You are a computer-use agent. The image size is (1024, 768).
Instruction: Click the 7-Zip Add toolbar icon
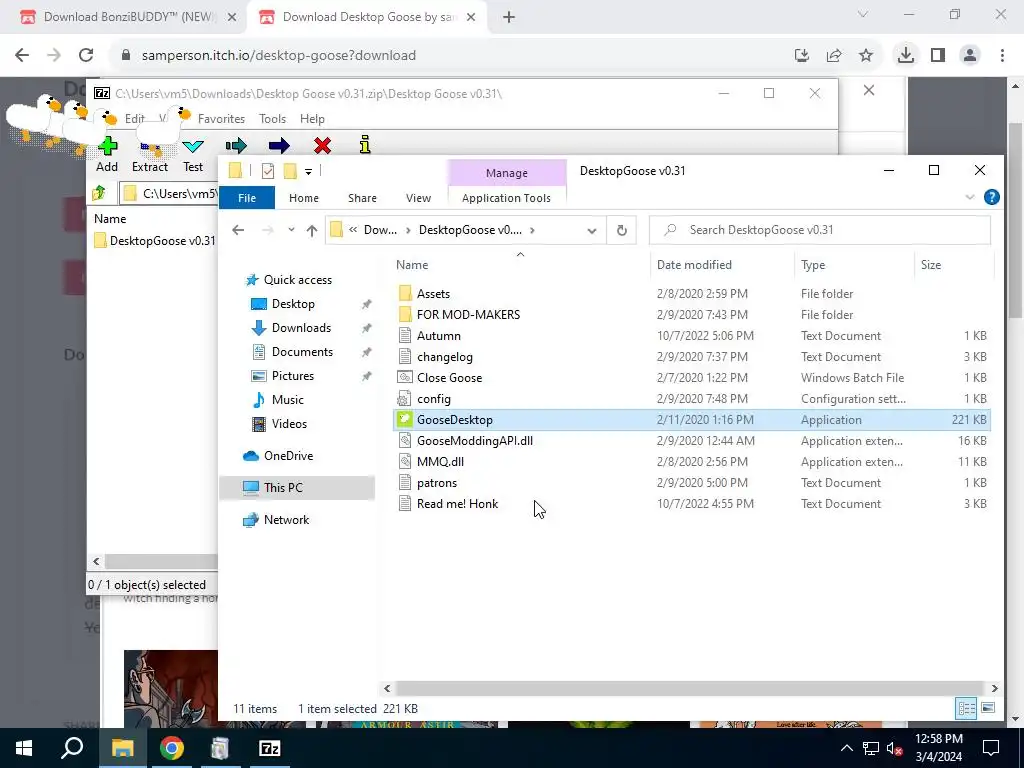tap(108, 146)
